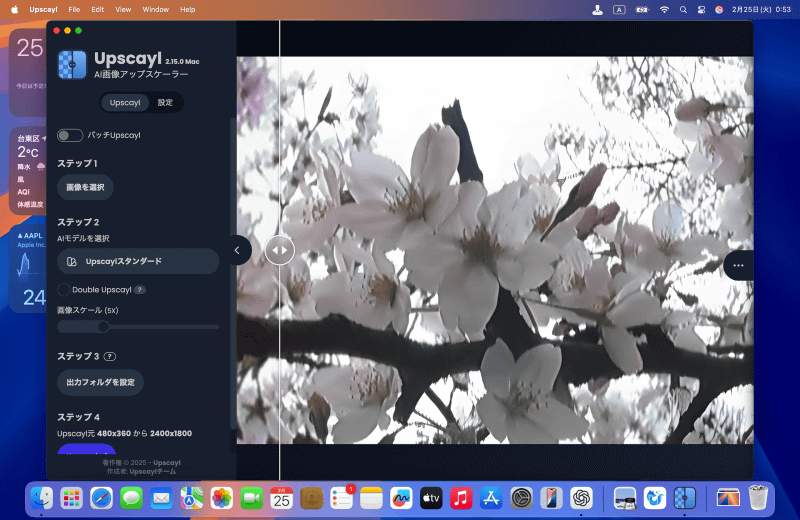
Task: Open the View menu
Action: (x=123, y=10)
